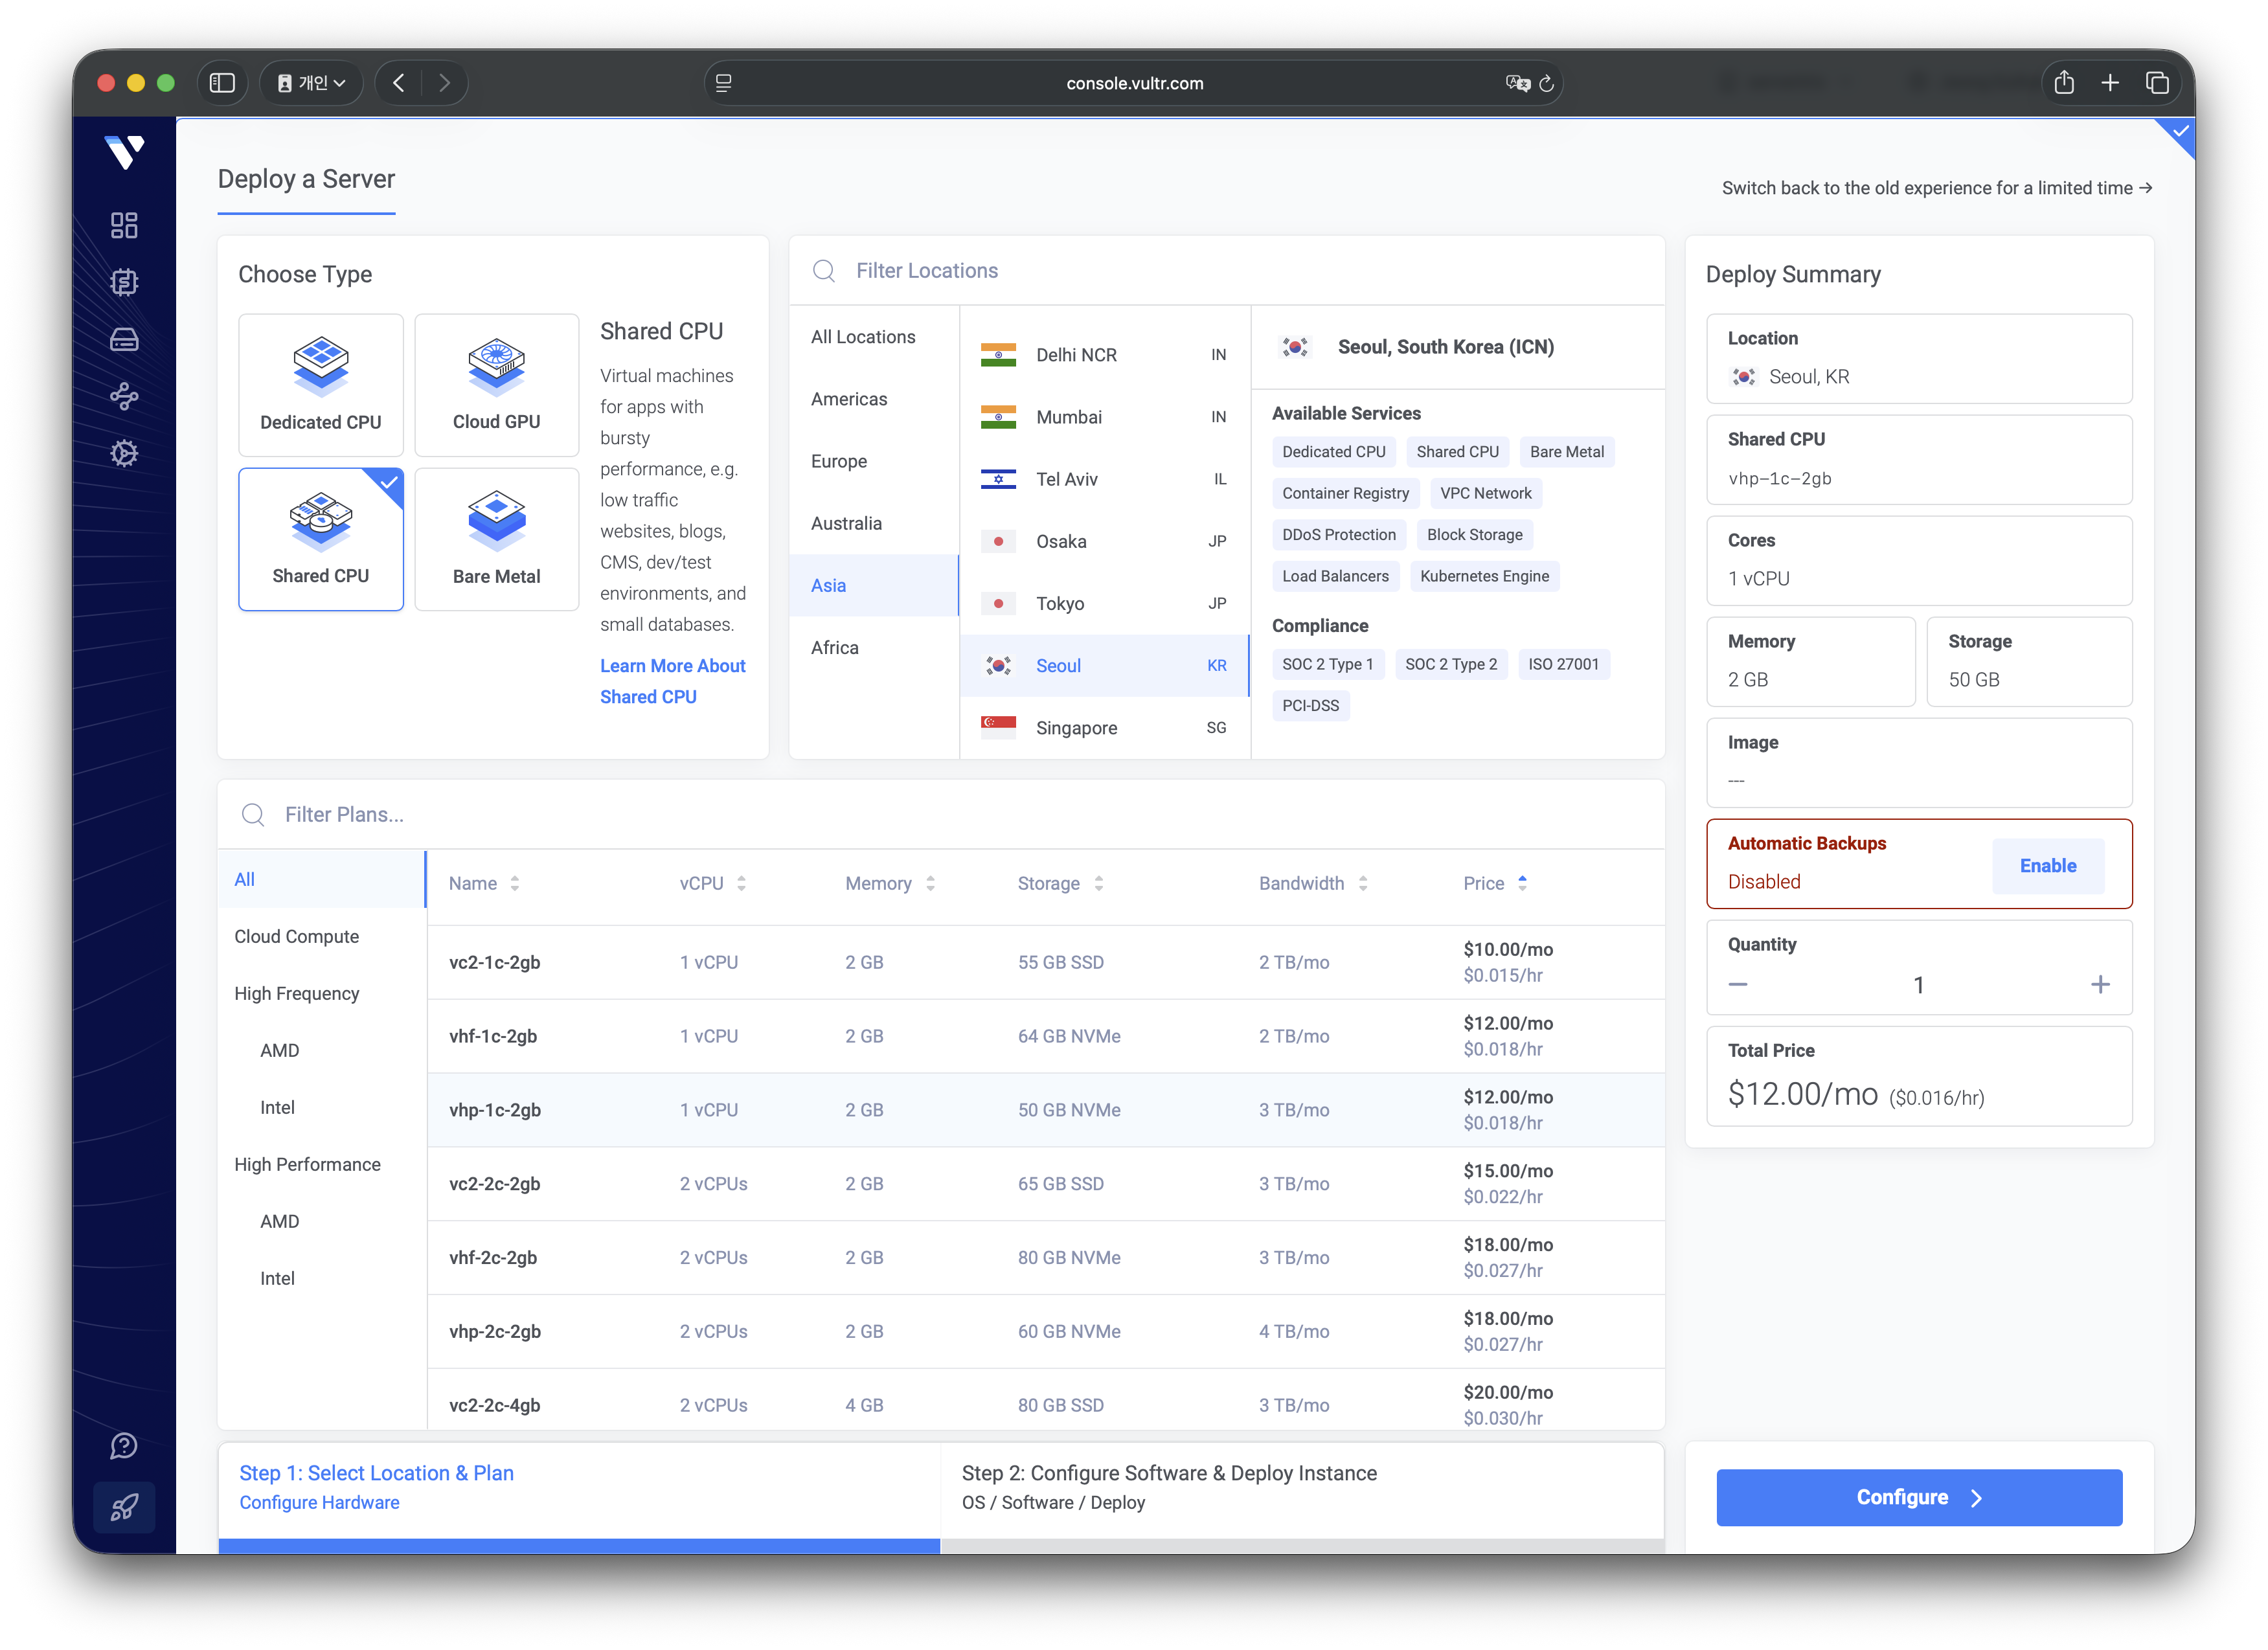This screenshot has width=2268, height=1650.
Task: Sort plans by the Name column
Action: tap(484, 884)
